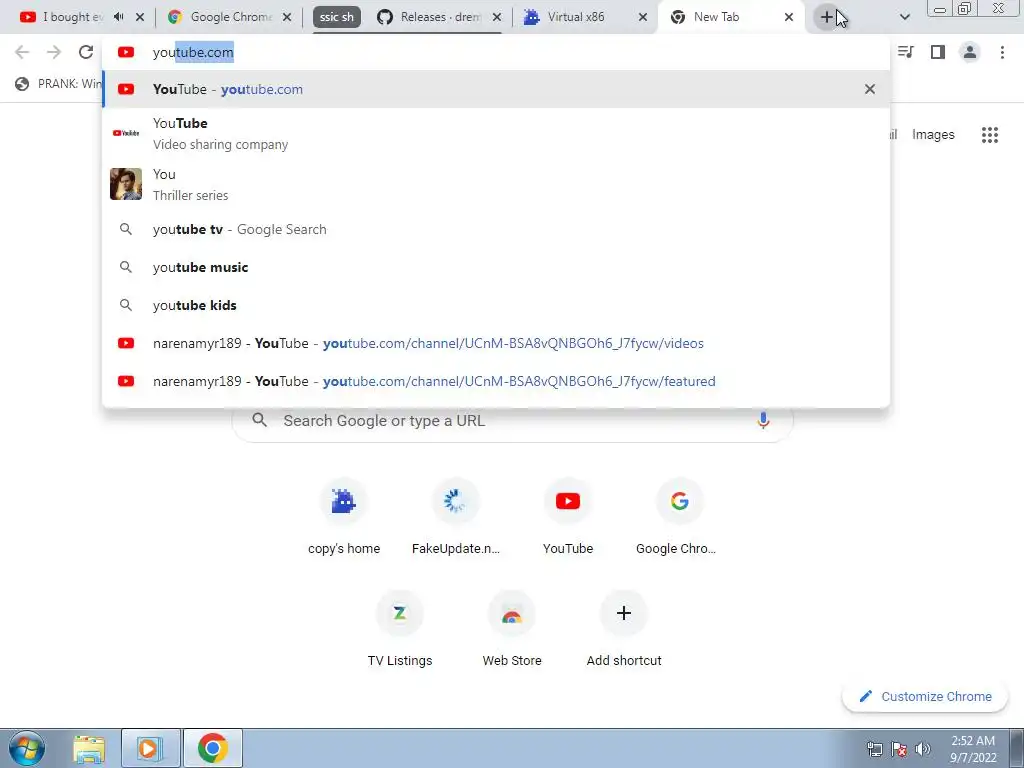Click the 'Search Google or type a URL' box

tap(513, 421)
